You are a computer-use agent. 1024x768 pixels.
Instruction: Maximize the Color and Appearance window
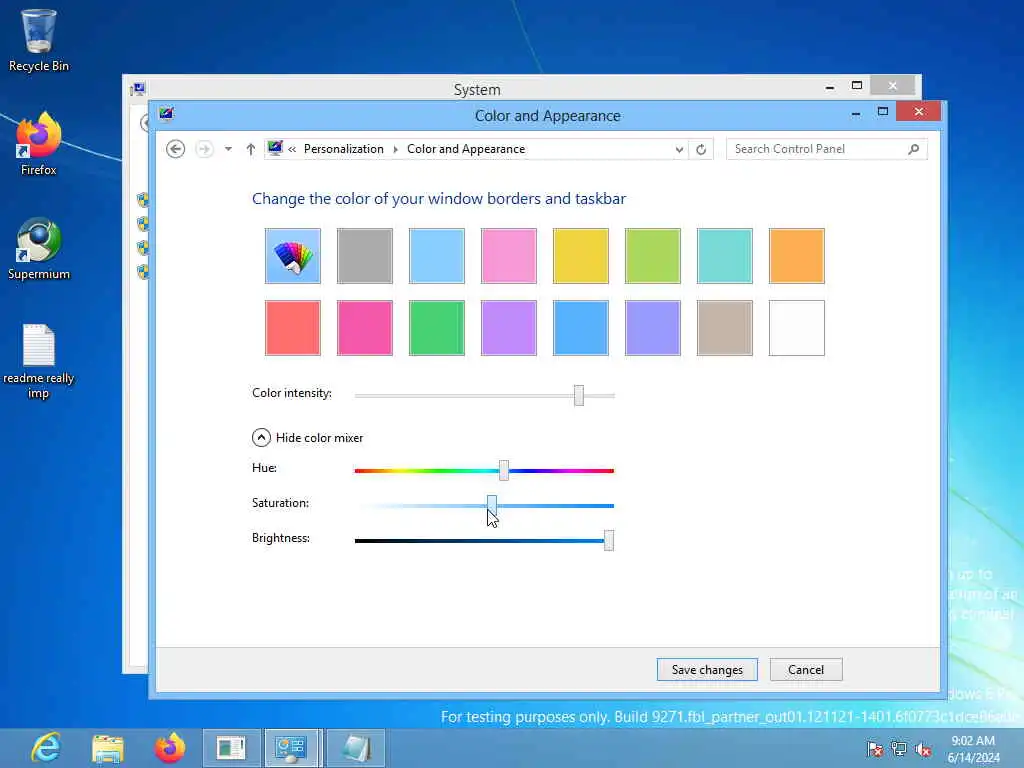883,112
